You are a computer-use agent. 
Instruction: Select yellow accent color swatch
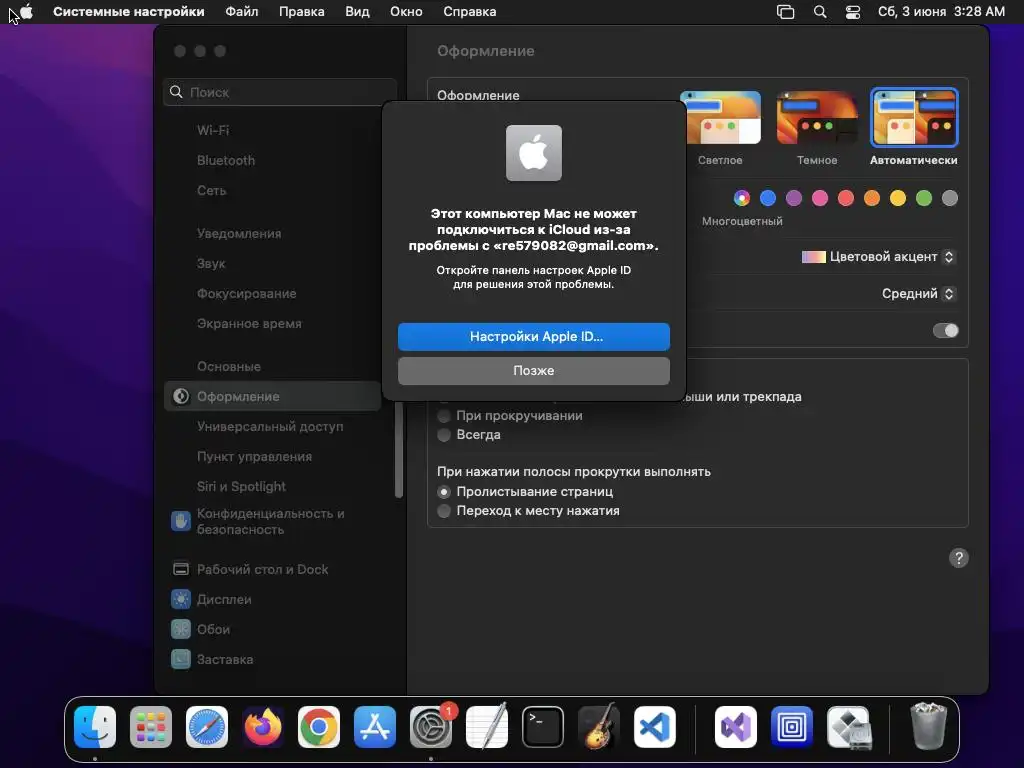click(898, 198)
